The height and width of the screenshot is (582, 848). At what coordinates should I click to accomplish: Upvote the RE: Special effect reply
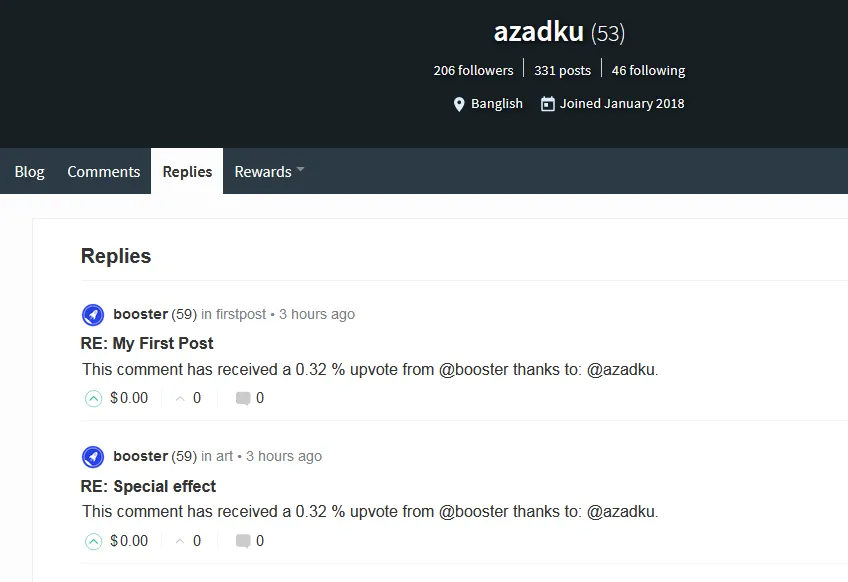pos(94,541)
